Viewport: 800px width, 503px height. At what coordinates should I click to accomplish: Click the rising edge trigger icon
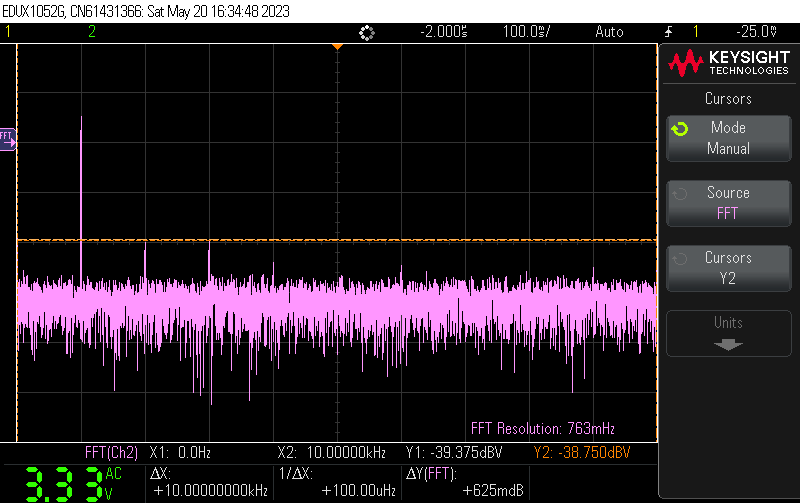668,32
